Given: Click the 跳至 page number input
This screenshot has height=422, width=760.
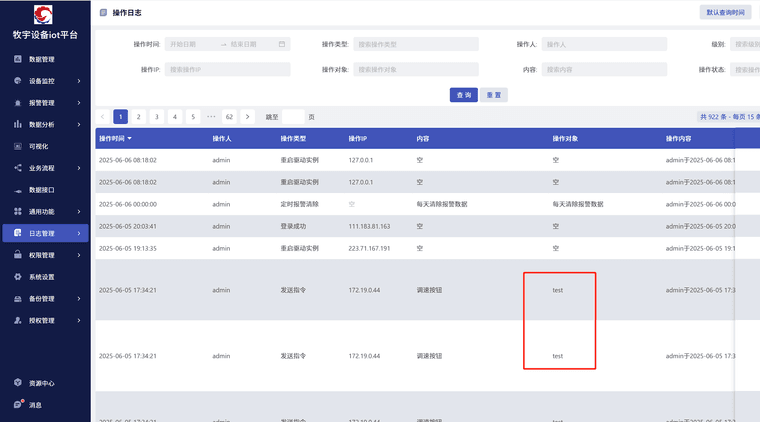Looking at the screenshot, I should 293,117.
